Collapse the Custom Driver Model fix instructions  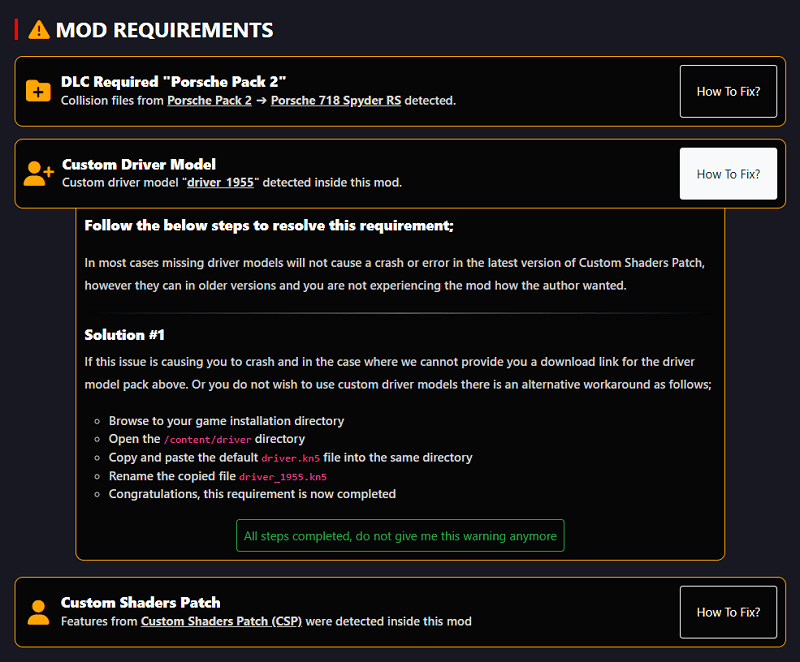point(728,173)
